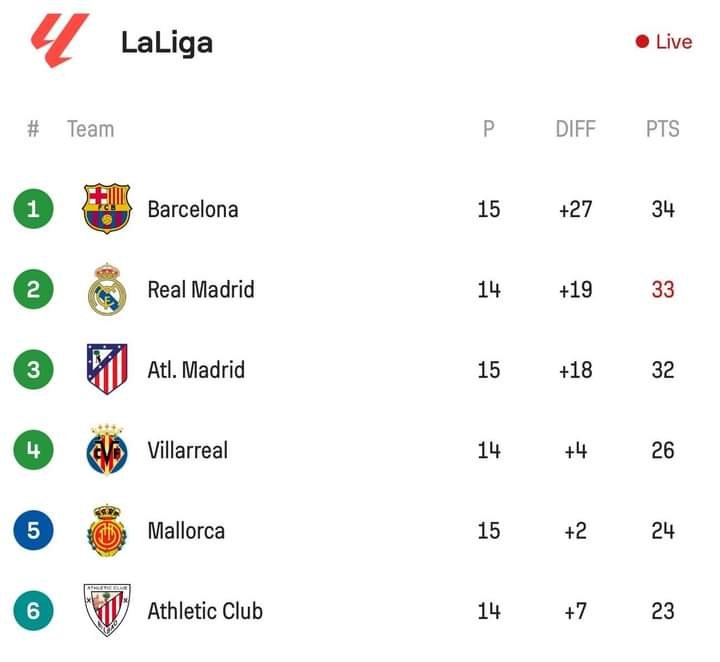Viewport: 720px width, 662px height.
Task: Select the P matches played header
Action: (x=489, y=129)
